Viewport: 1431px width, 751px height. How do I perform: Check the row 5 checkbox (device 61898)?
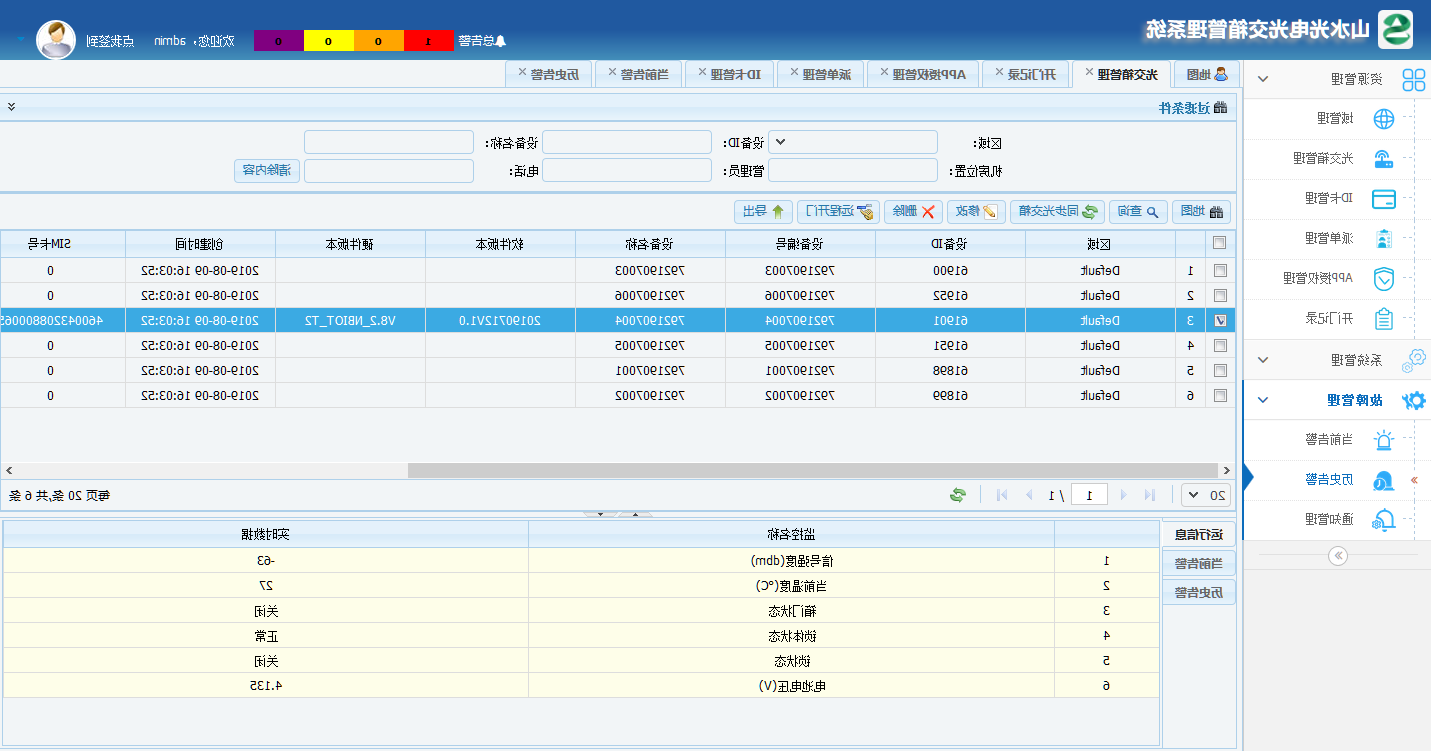(1220, 370)
